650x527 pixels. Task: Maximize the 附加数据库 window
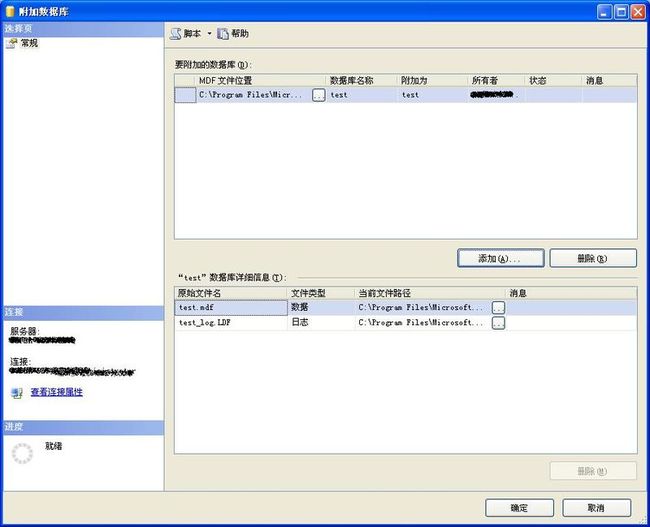[621, 12]
